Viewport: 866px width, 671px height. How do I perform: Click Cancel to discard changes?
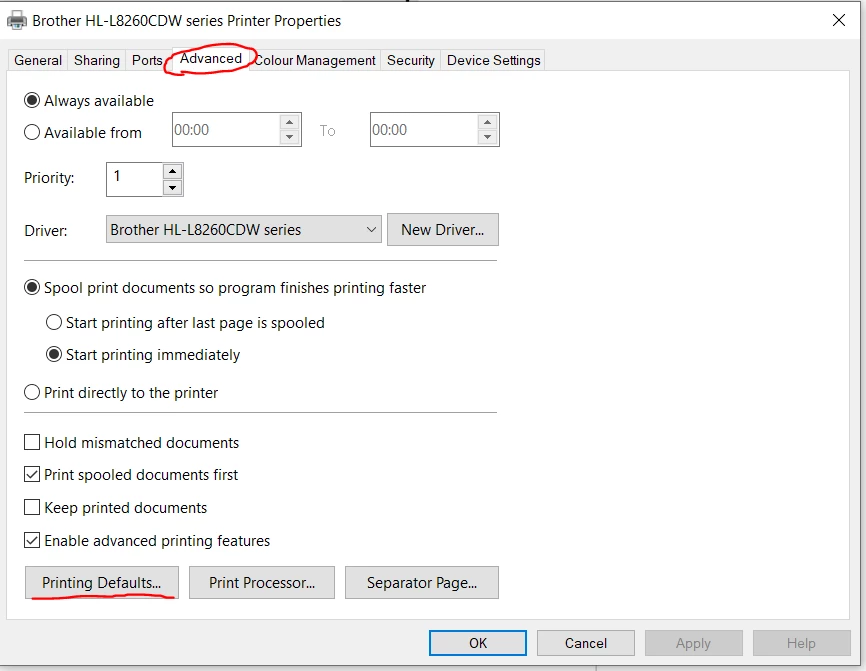point(585,643)
